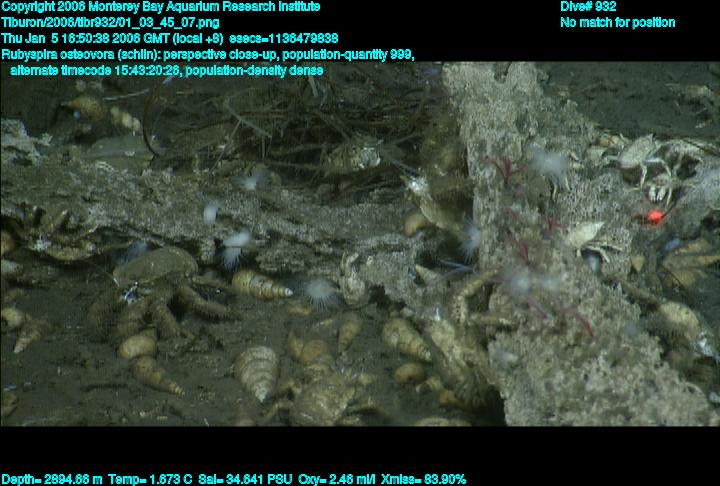Click the "alternate timecode 15:43:20:26" text
The image size is (720, 486).
tap(95, 71)
